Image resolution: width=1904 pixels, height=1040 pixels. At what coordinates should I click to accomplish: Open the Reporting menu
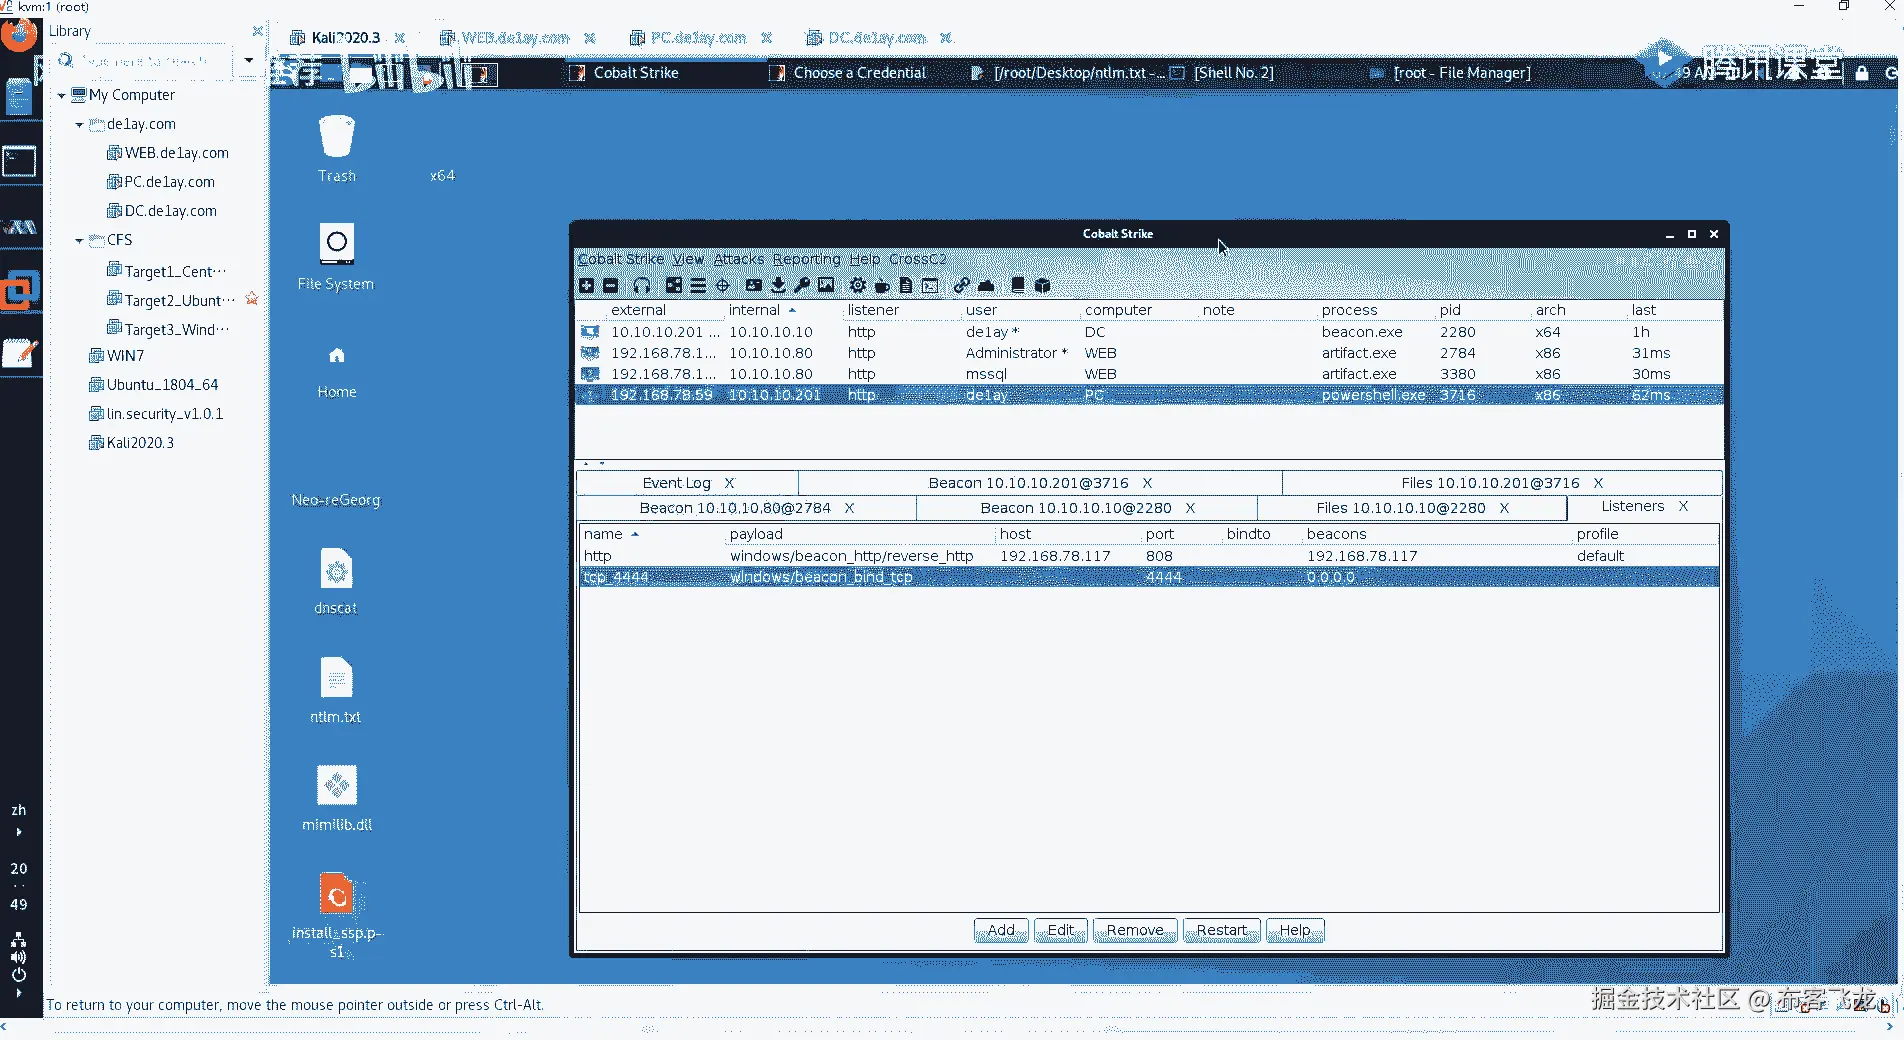coord(806,259)
